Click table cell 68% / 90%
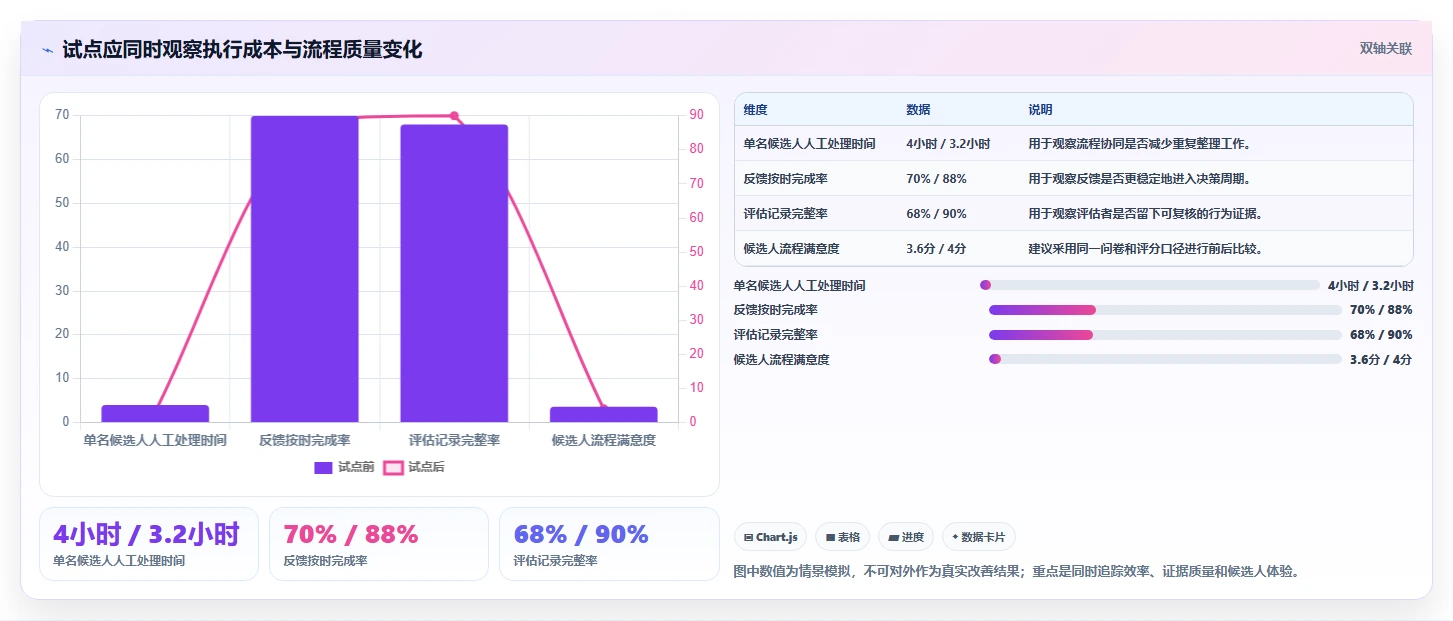Viewport: 1453px width, 621px height. click(936, 214)
